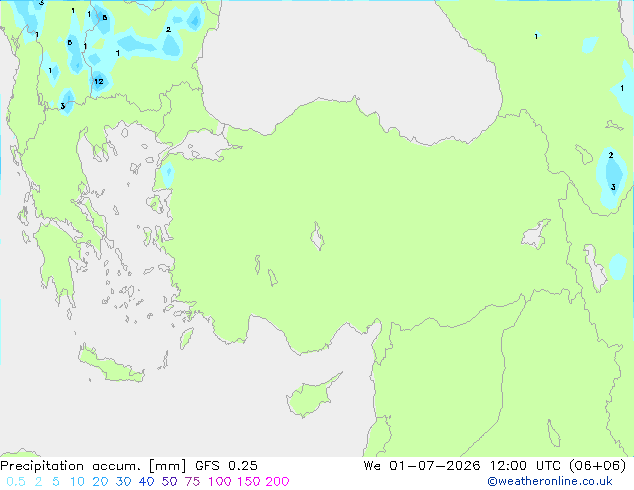
Task: Click the 200 mm legend value
Action: (277, 482)
